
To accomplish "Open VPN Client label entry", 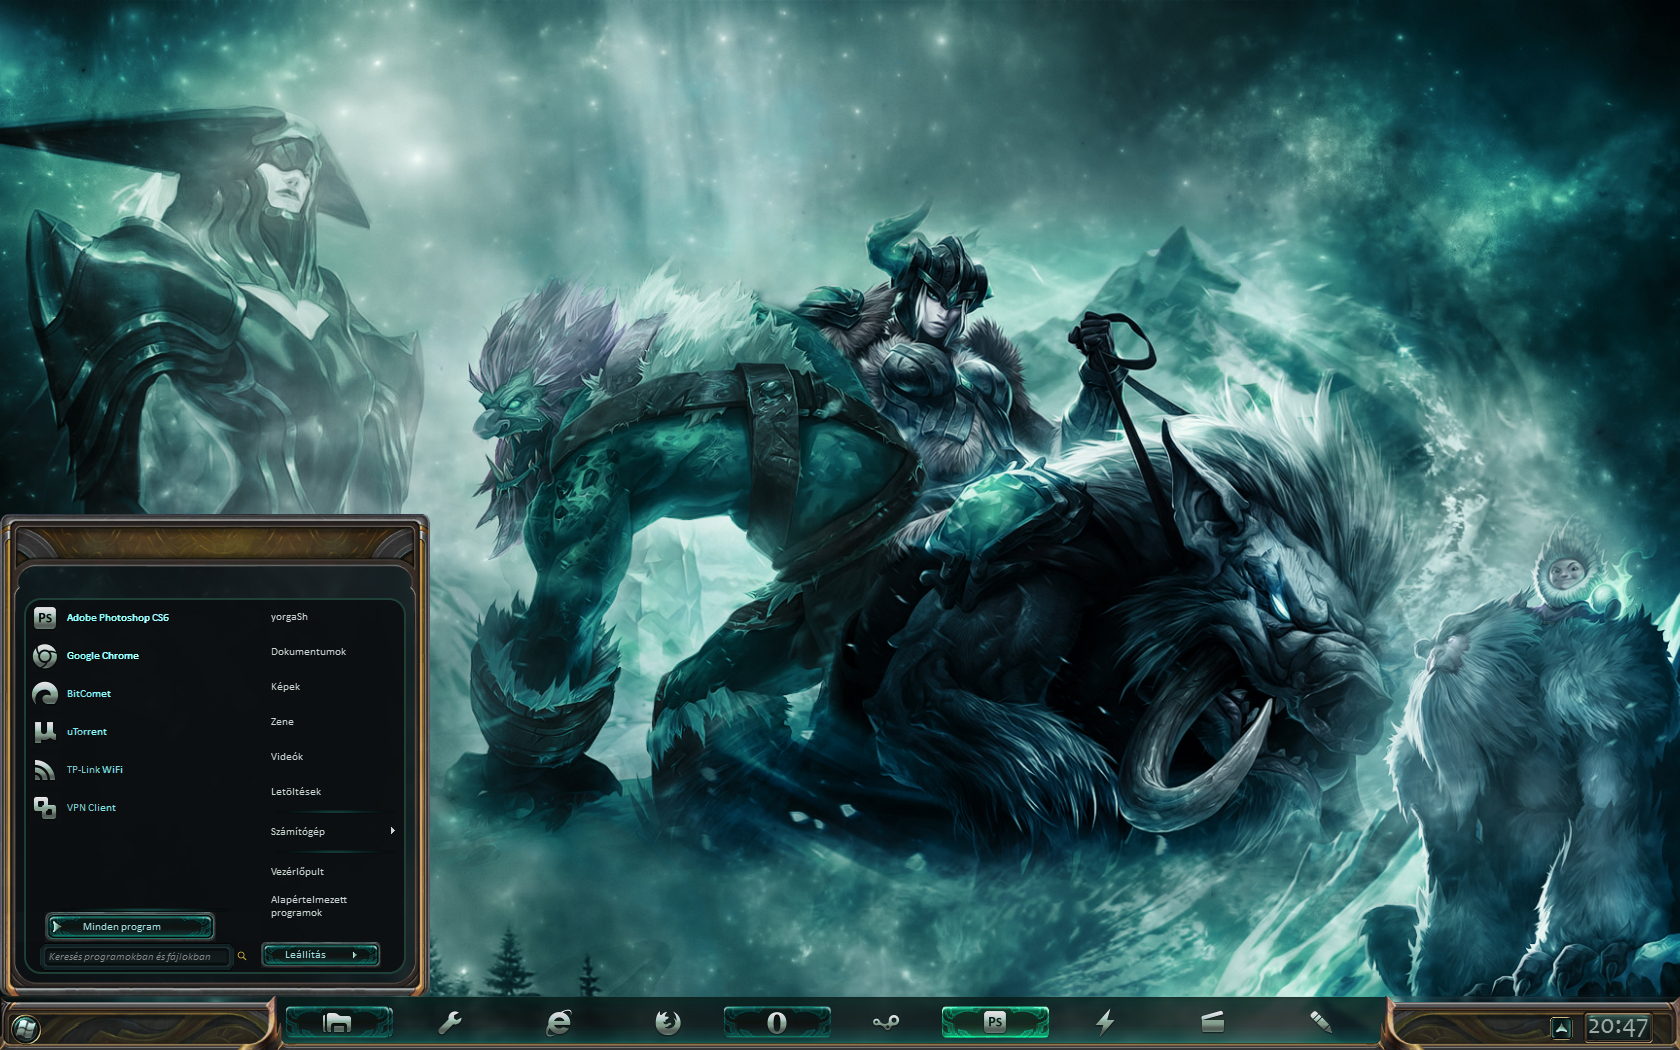I will pos(91,808).
